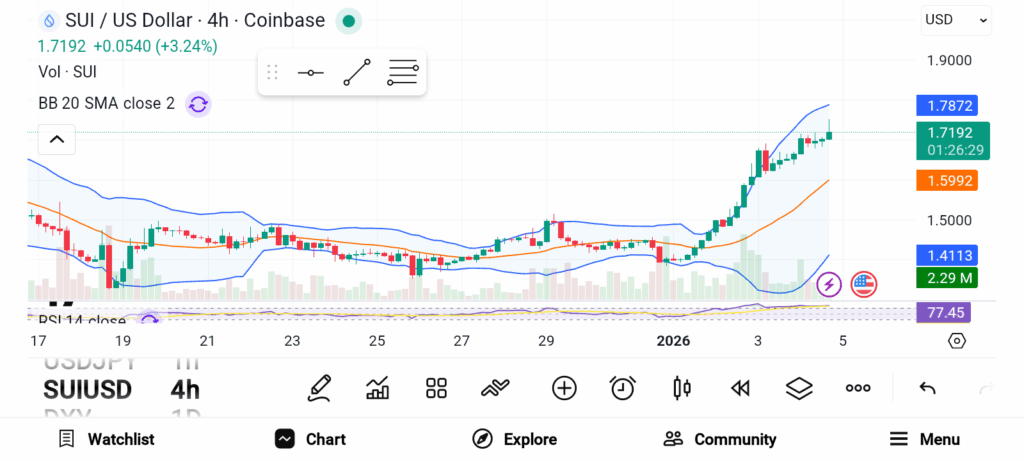Open the indicators chart icon
1024x461 pixels.
click(x=378, y=388)
